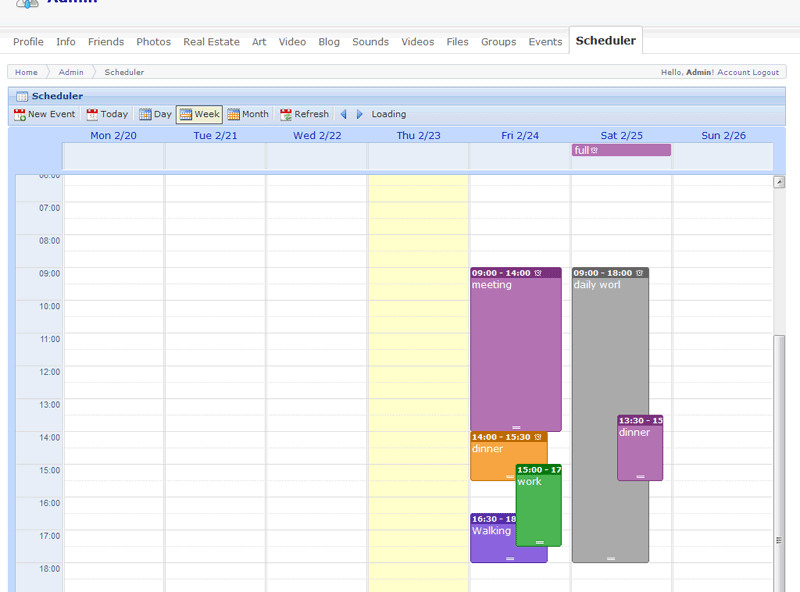Click the resize handle below the daily work event
The height and width of the screenshot is (592, 800).
coord(611,559)
